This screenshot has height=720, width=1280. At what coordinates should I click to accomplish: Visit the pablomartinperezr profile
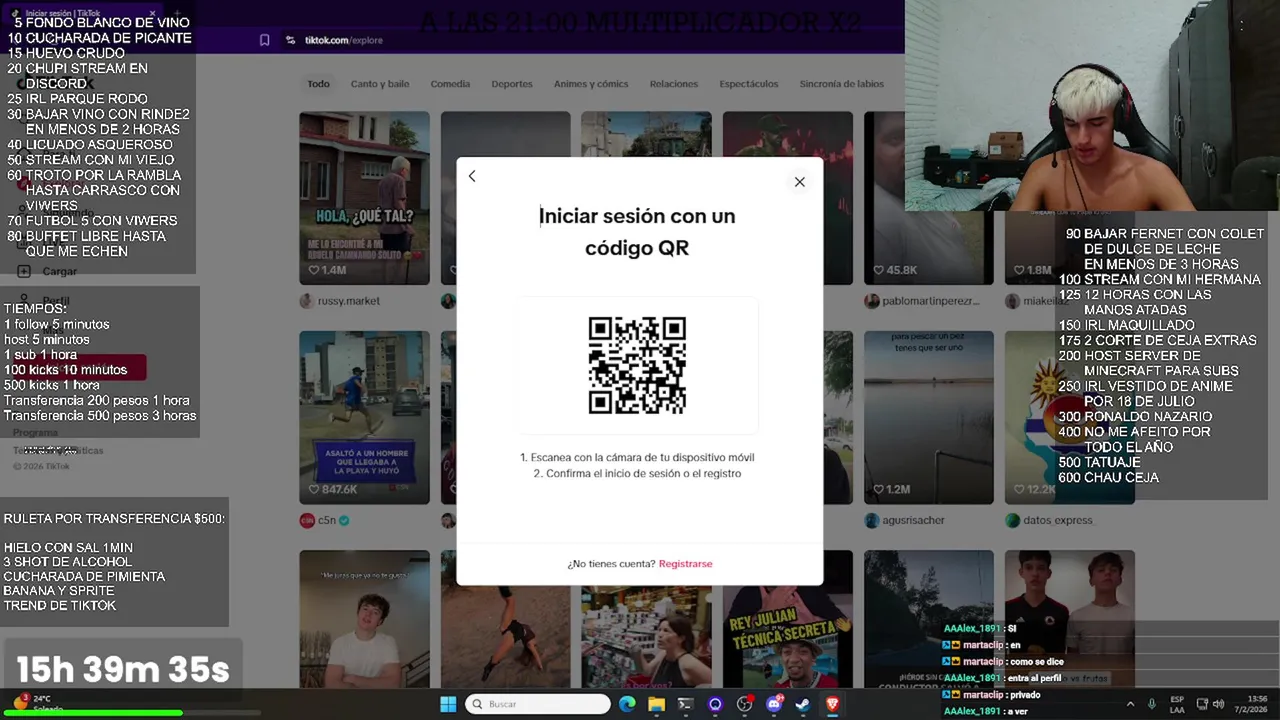[x=931, y=301]
